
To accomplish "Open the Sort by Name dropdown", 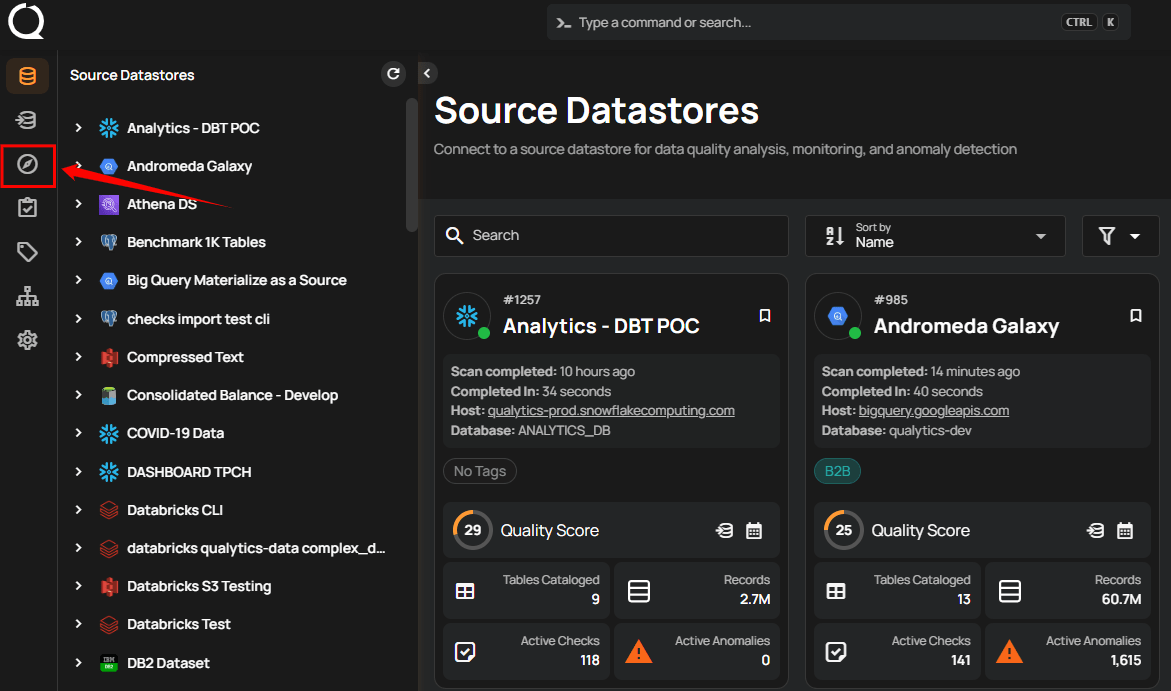I will (934, 235).
